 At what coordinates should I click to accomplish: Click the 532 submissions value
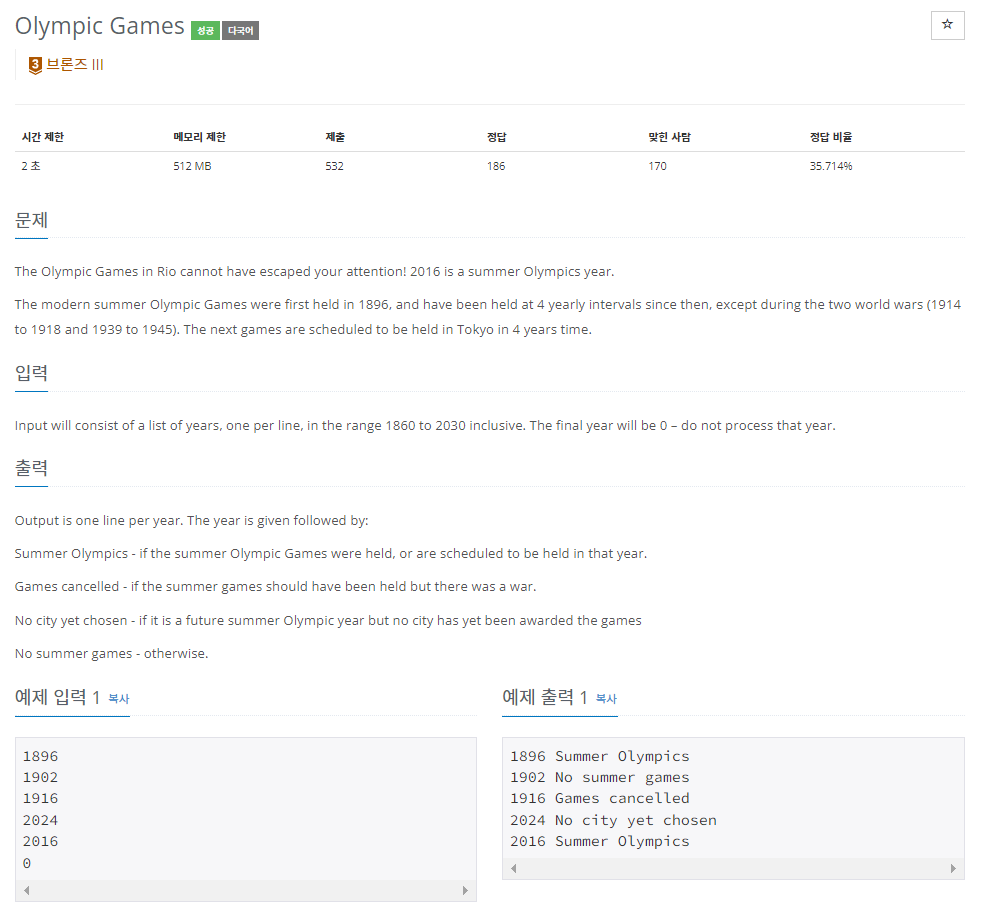click(x=335, y=166)
